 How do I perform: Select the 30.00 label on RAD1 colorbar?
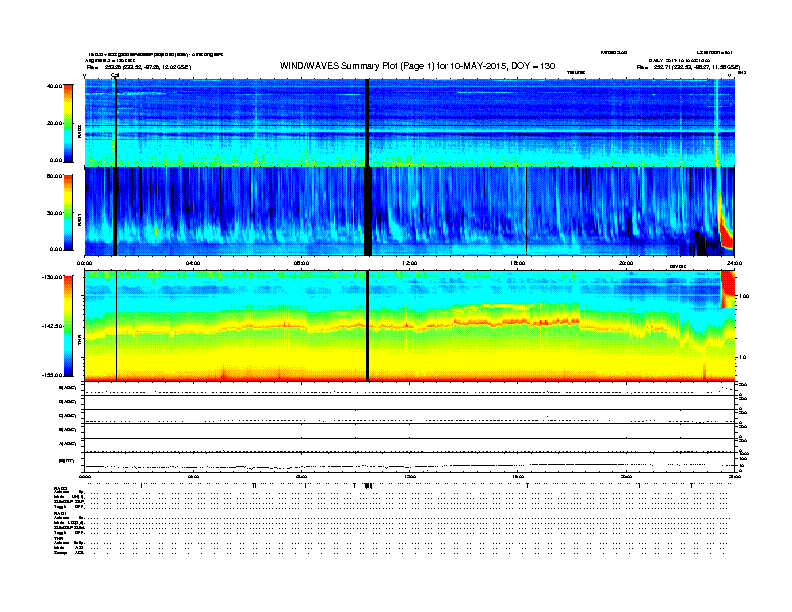tap(54, 213)
